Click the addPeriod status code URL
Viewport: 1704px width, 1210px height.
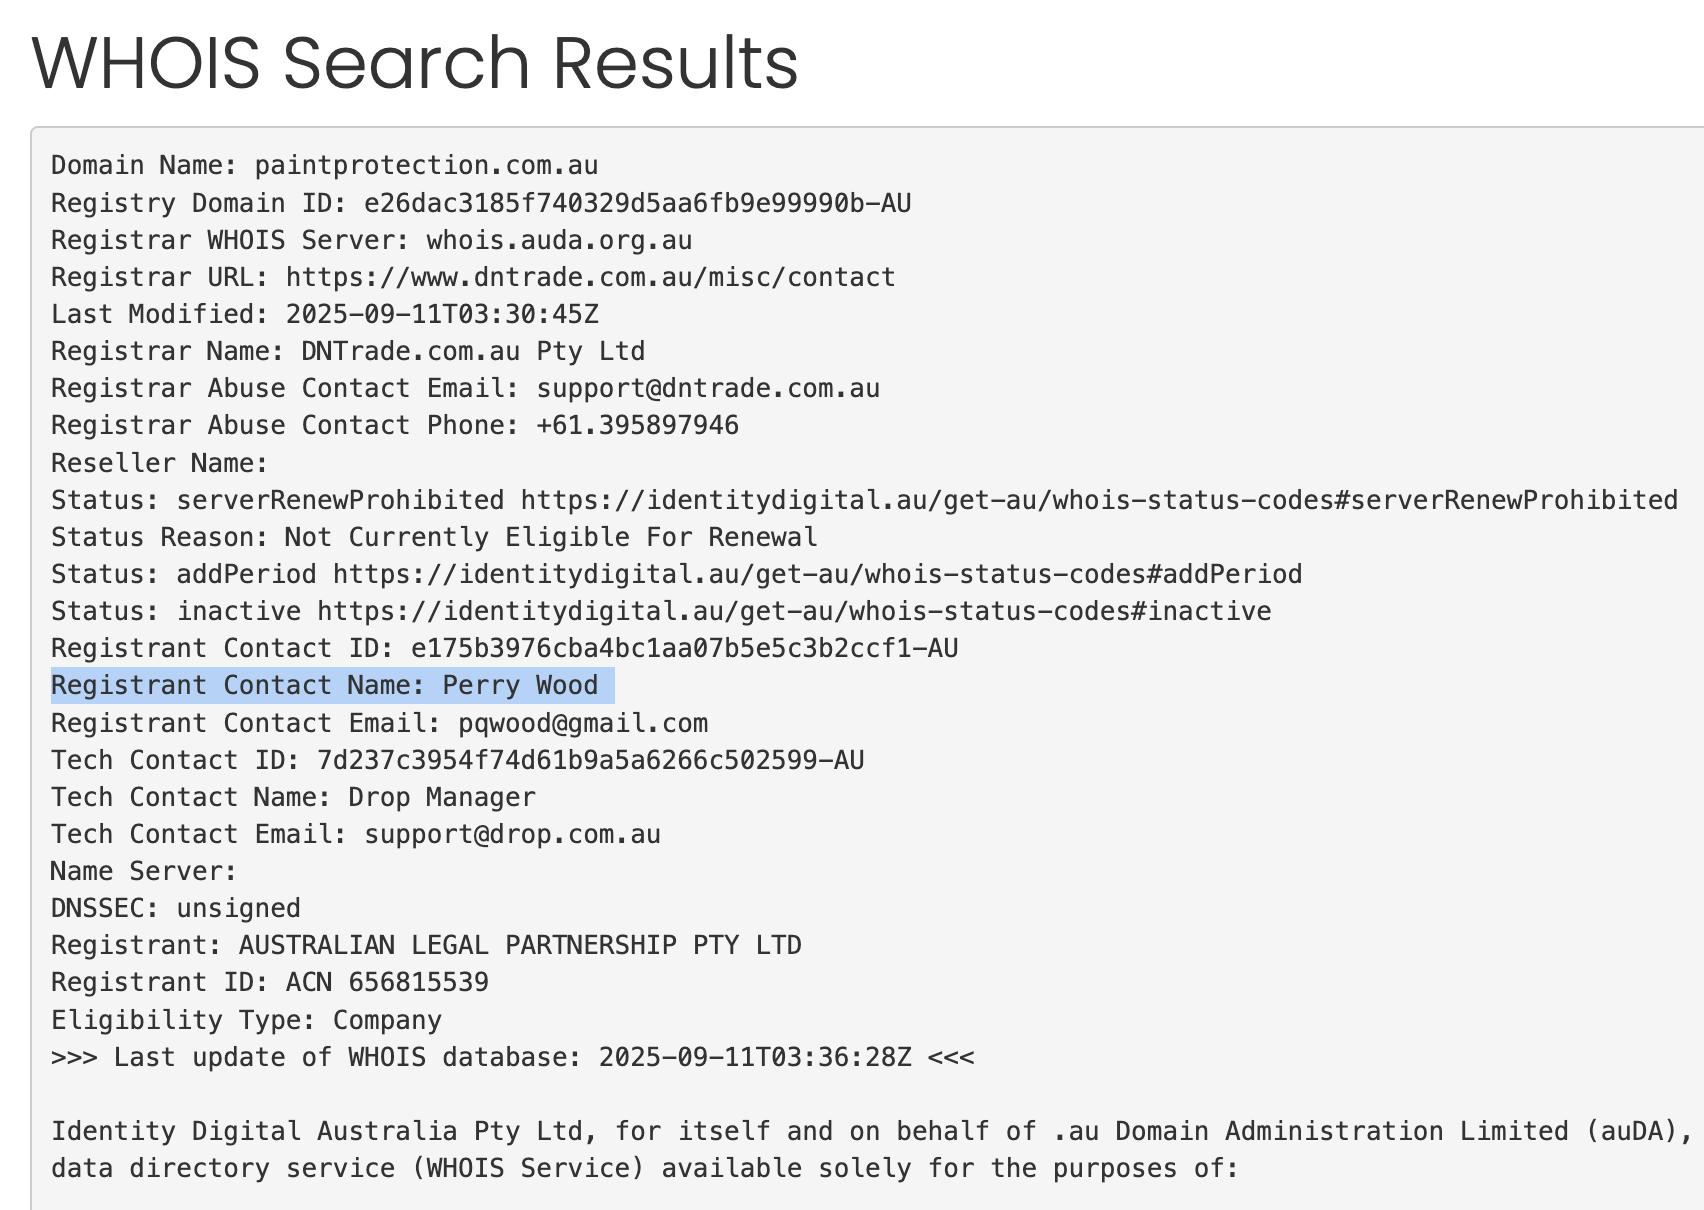pos(817,575)
